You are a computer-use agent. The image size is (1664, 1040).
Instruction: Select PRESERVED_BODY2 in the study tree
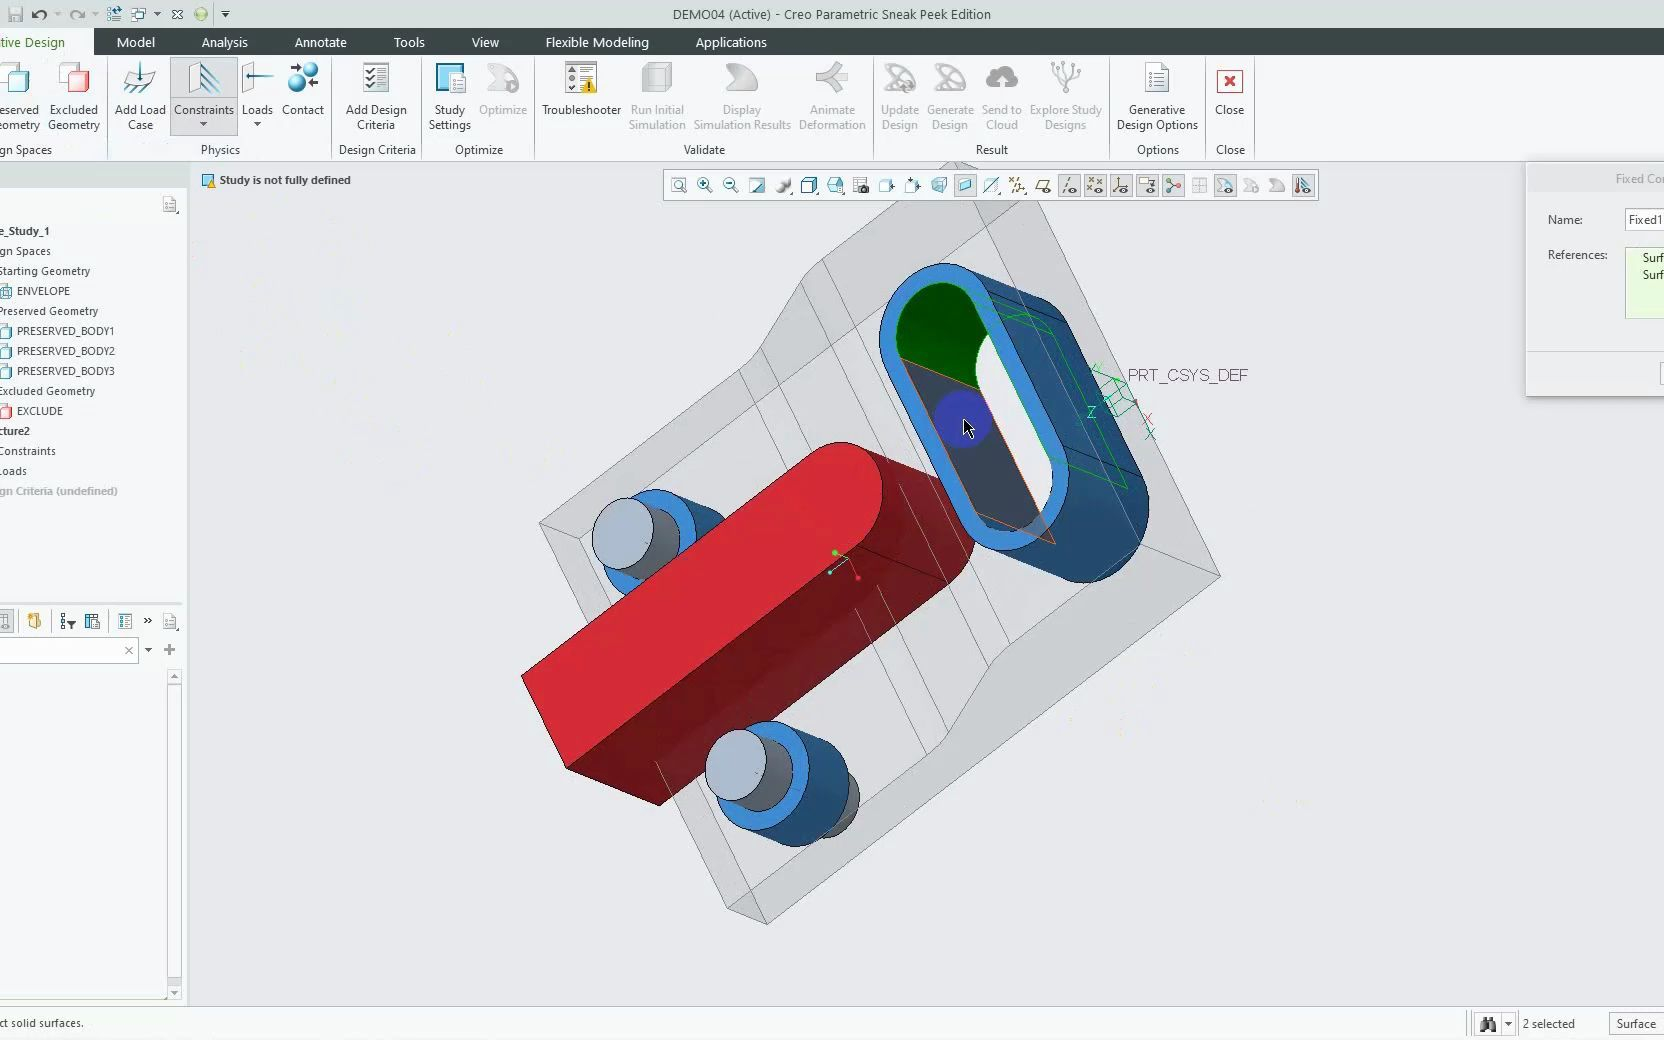pyautogui.click(x=65, y=351)
